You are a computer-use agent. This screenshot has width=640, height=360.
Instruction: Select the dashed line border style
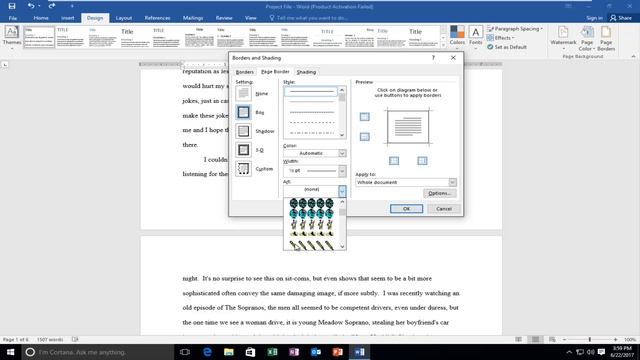[x=311, y=122]
